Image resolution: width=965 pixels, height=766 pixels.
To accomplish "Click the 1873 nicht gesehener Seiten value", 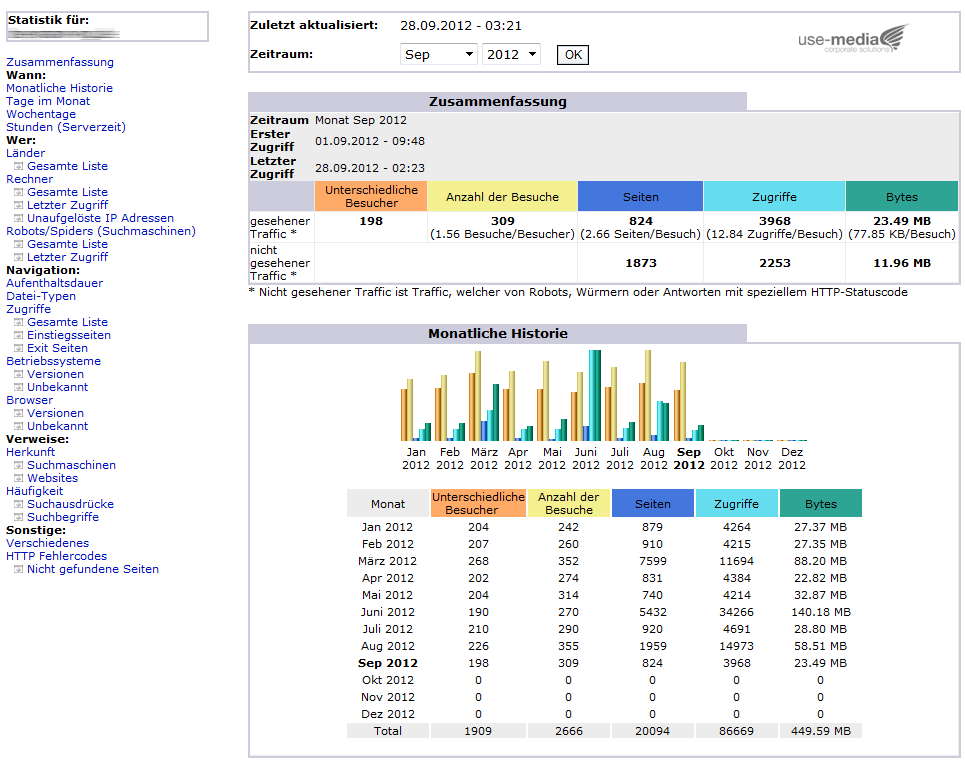I will [x=641, y=263].
